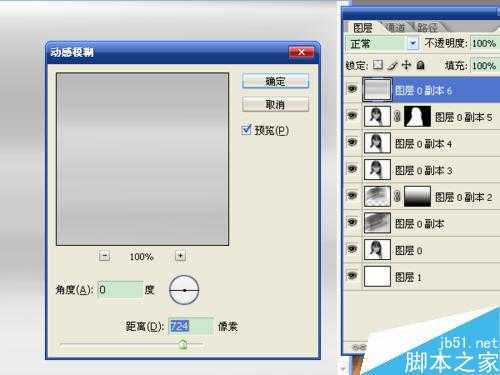Select image thumbnail of 图层 0 副本 5
The width and height of the screenshot is (500, 375).
(377, 116)
